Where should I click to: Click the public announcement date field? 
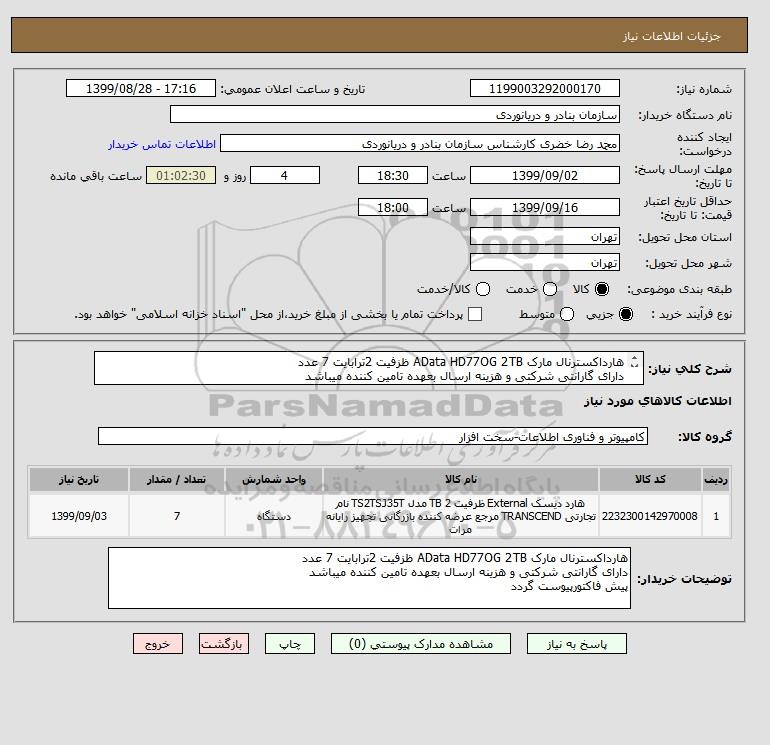coord(141,89)
